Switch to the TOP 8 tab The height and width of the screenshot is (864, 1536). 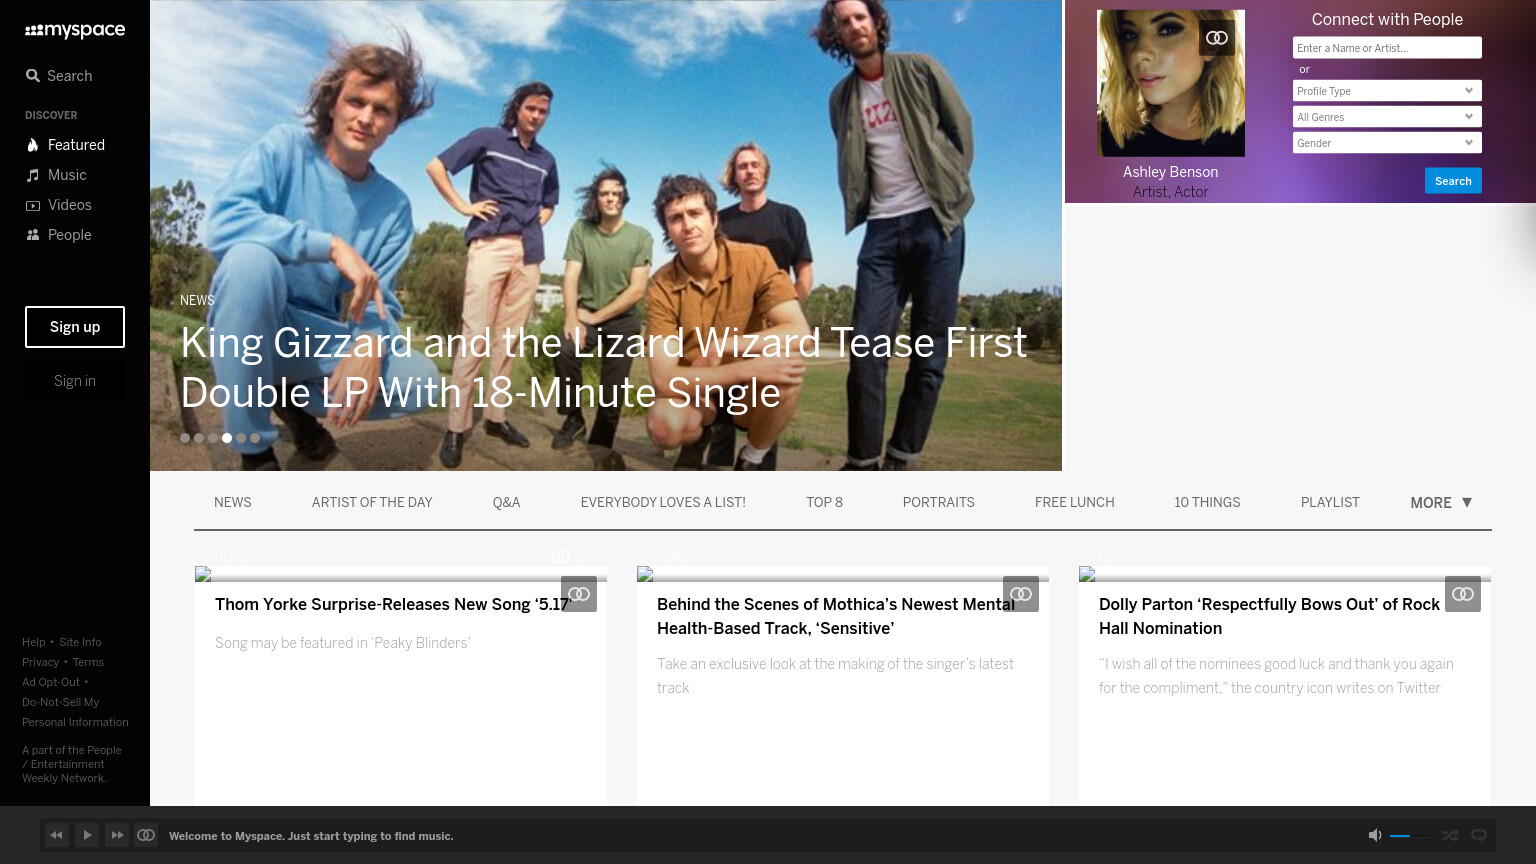point(825,502)
